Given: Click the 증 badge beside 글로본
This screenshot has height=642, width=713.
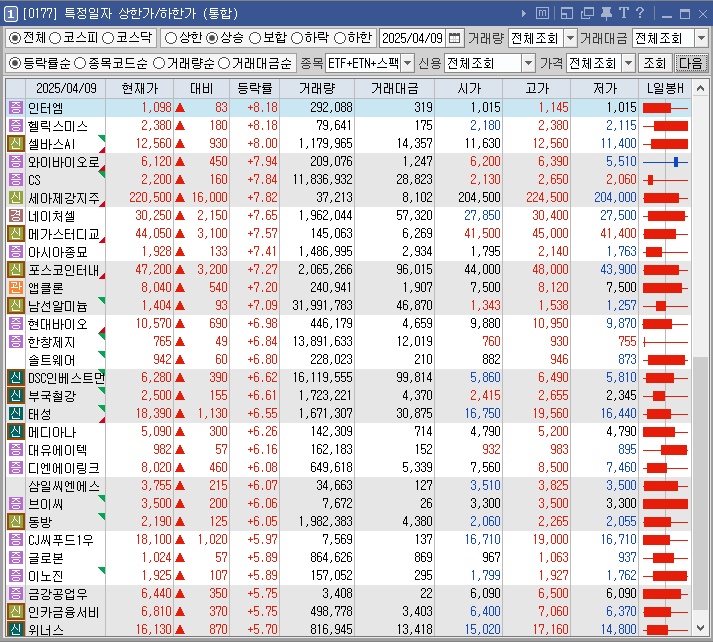Looking at the screenshot, I should 15,557.
